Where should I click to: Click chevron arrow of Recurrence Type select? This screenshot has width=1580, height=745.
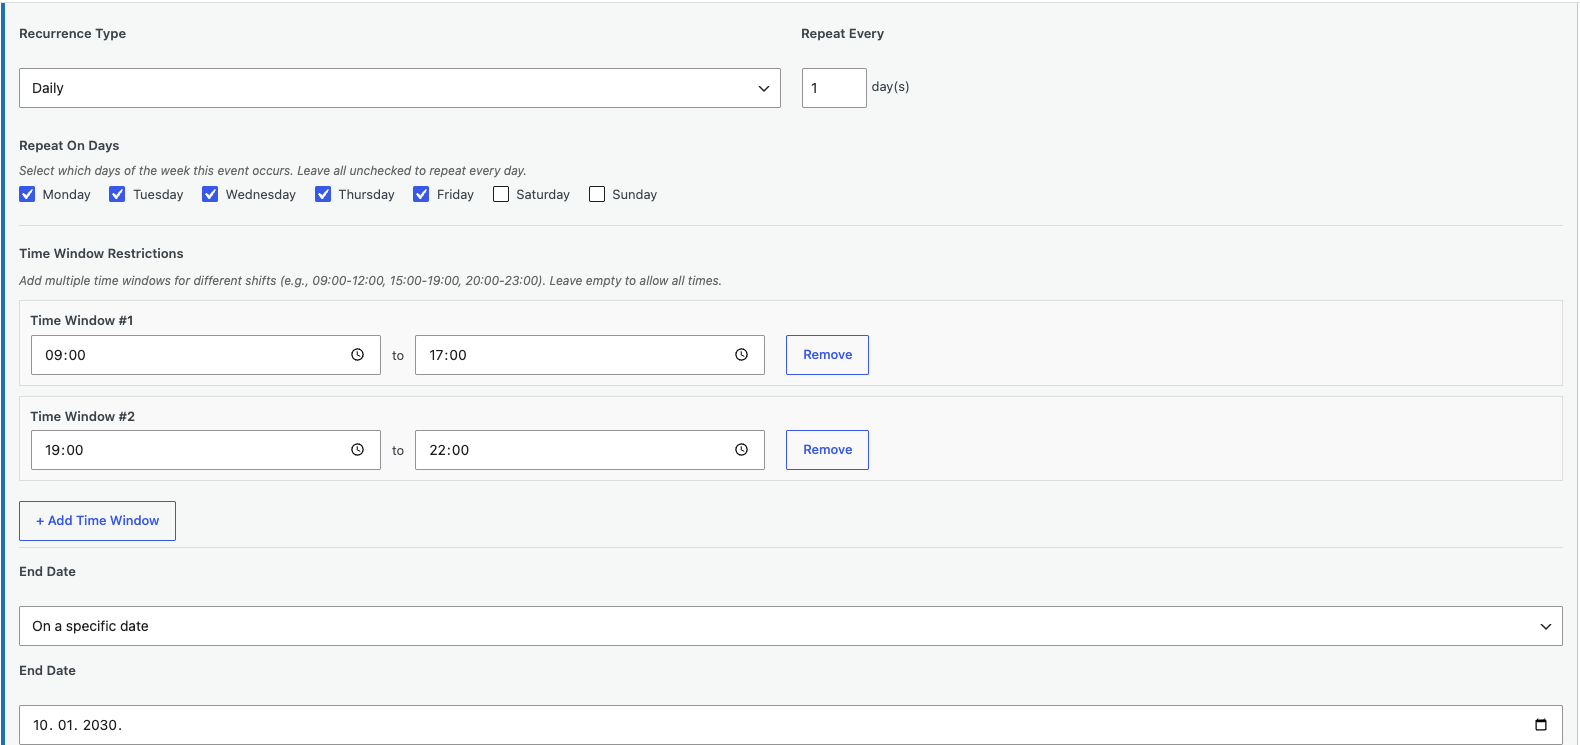pyautogui.click(x=764, y=88)
